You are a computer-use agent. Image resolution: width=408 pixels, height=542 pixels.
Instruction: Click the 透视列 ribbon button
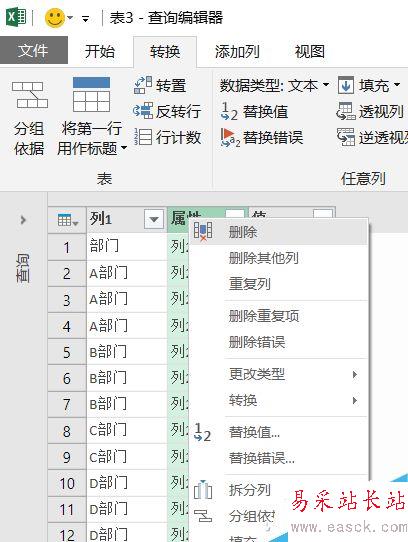370,111
